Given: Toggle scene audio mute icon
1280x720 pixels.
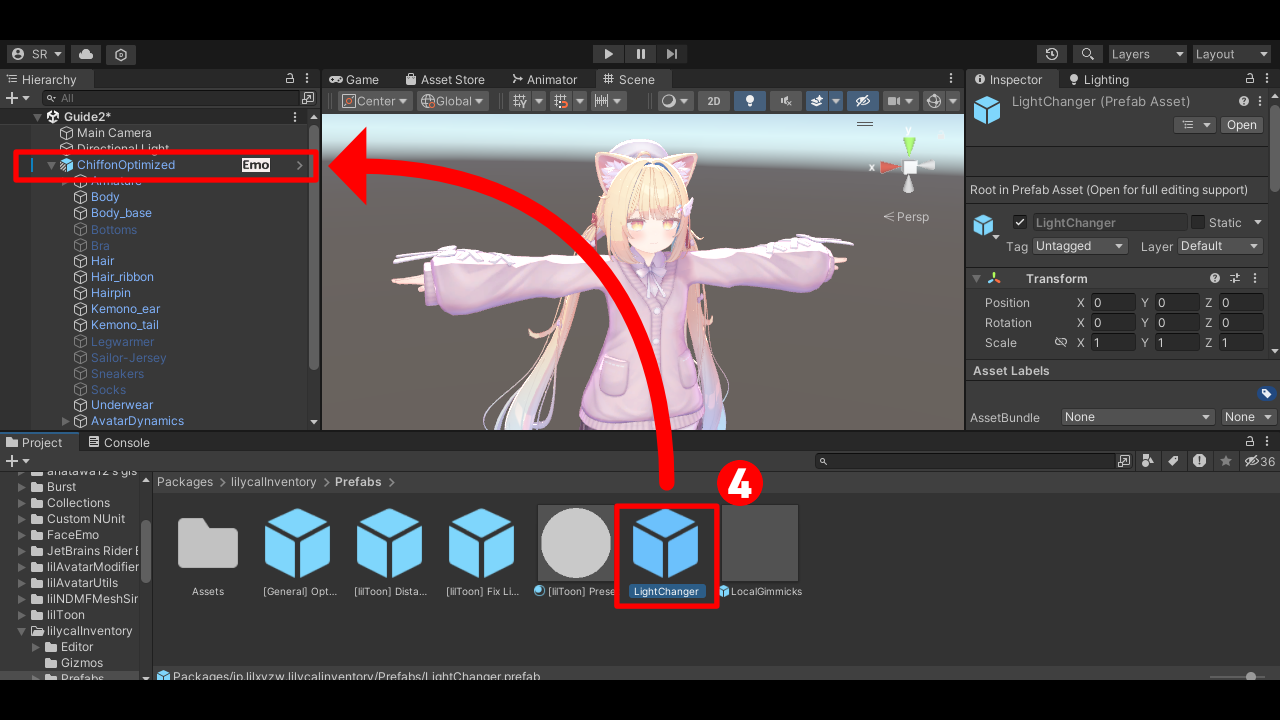Looking at the screenshot, I should tap(786, 101).
